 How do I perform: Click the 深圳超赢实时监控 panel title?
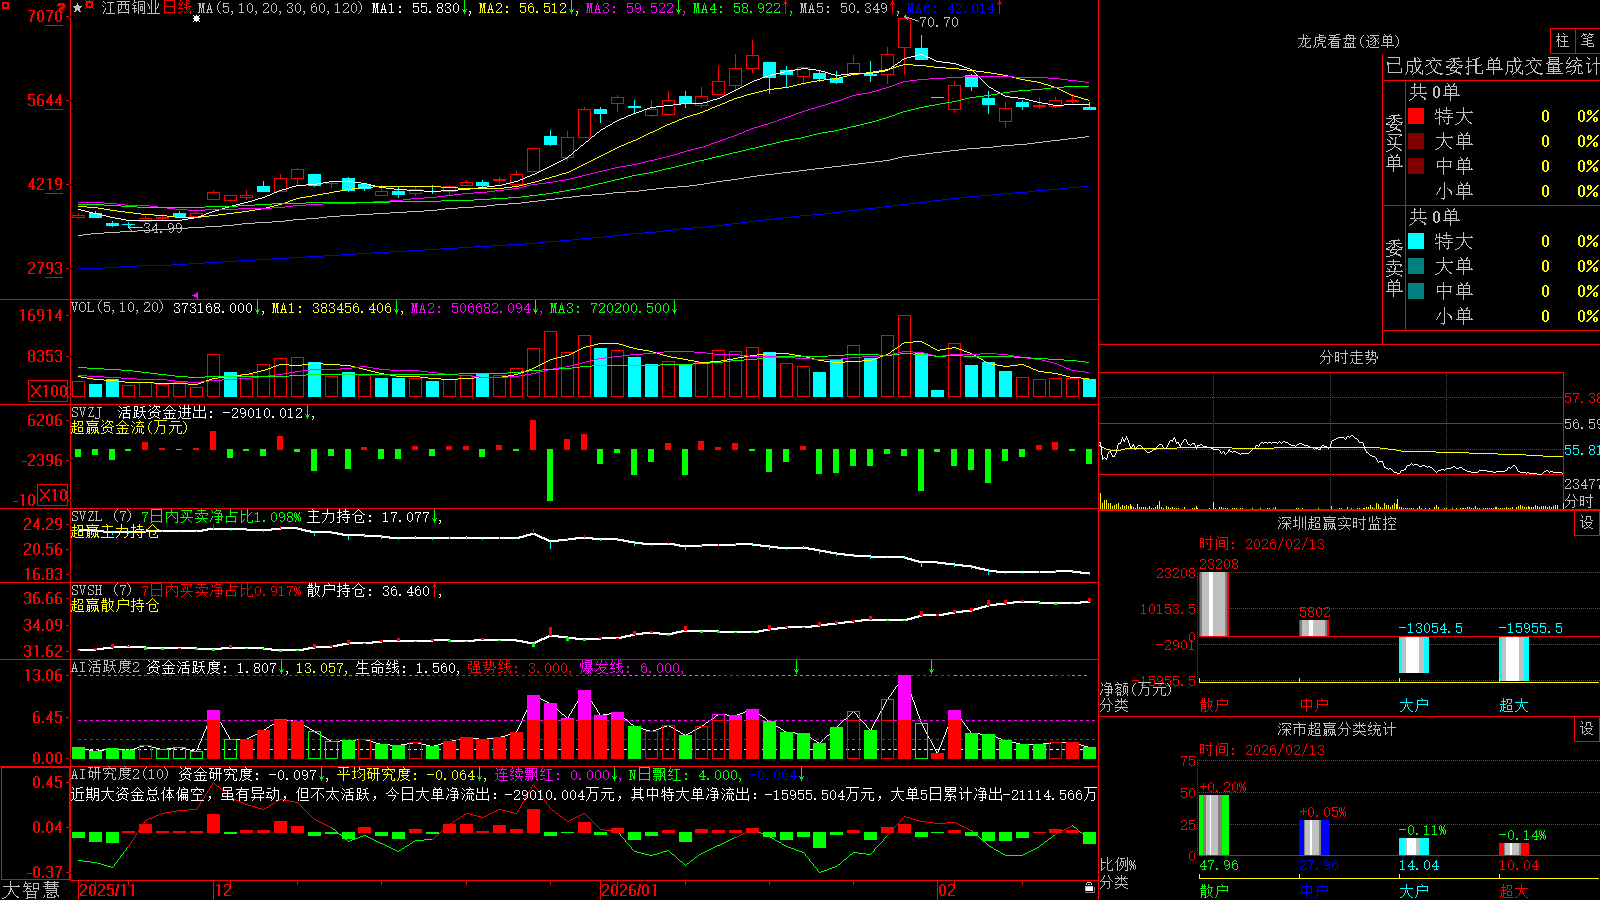1337,523
